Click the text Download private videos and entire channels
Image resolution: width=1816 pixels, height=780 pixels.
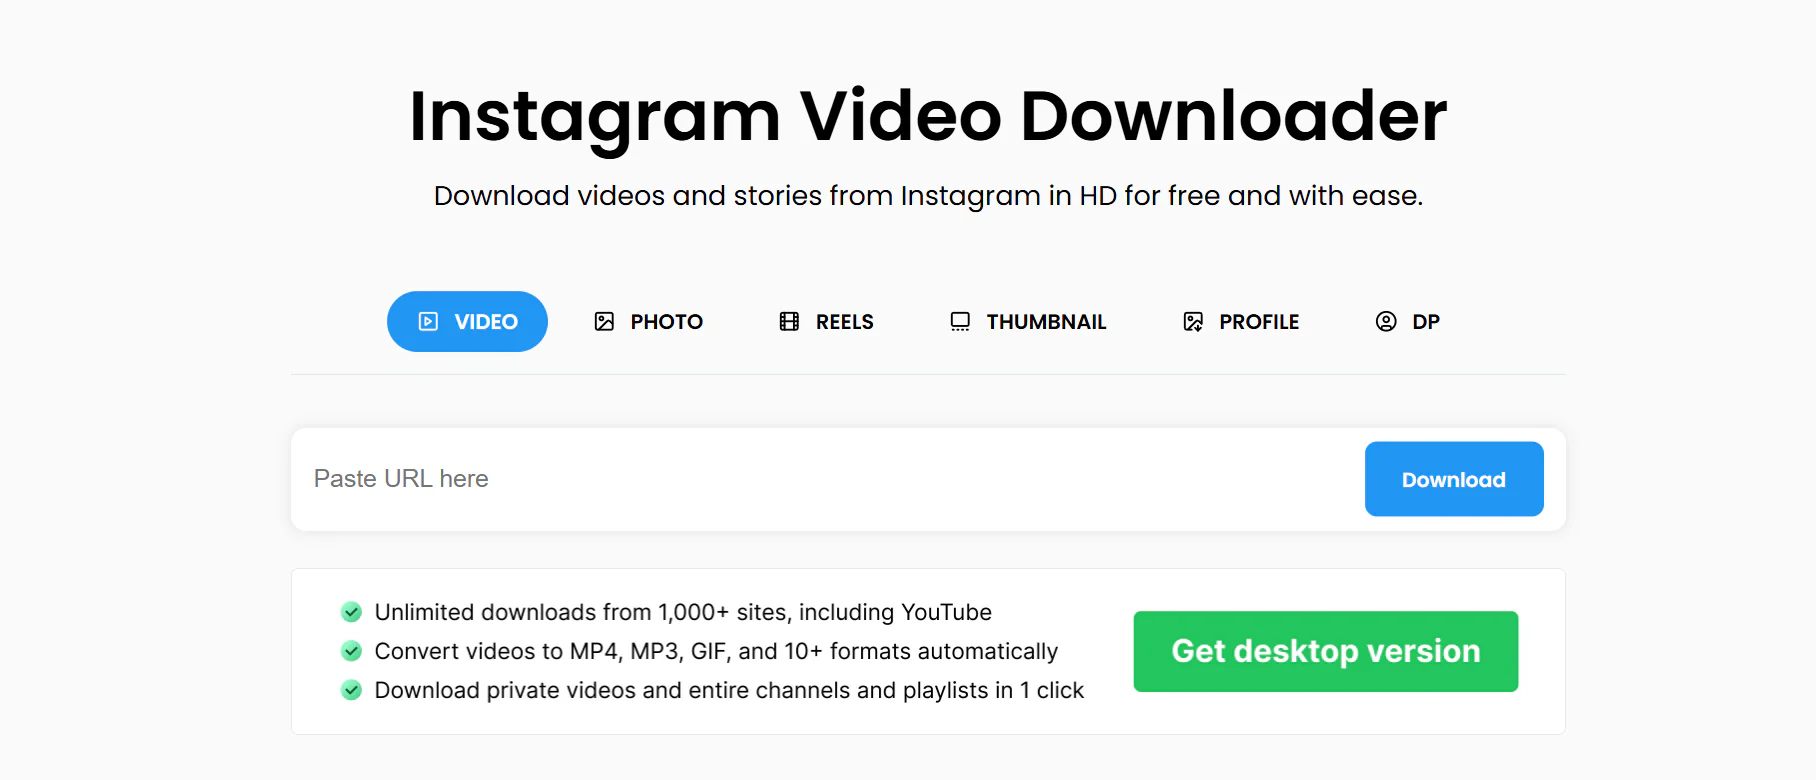(x=729, y=690)
